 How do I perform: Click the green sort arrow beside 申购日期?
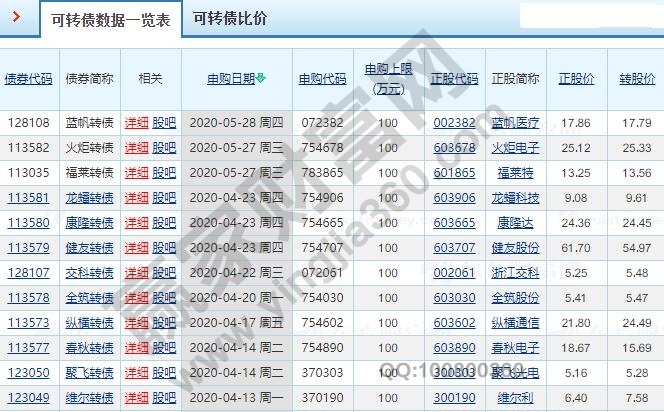(261, 78)
